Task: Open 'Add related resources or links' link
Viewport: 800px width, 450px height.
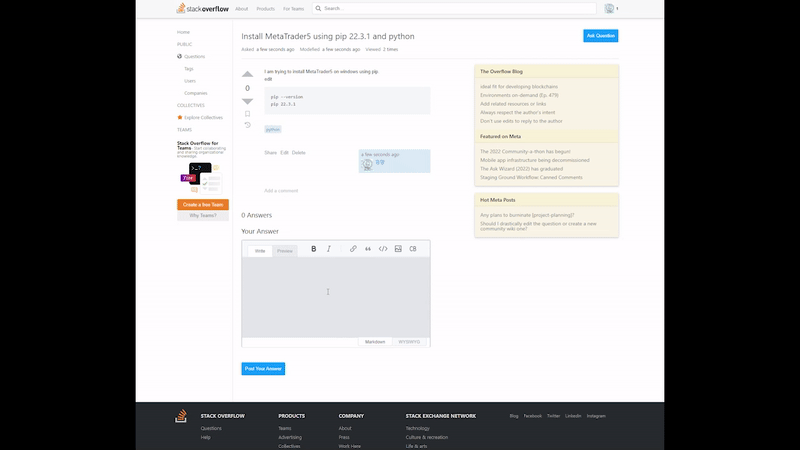Action: pyautogui.click(x=513, y=104)
